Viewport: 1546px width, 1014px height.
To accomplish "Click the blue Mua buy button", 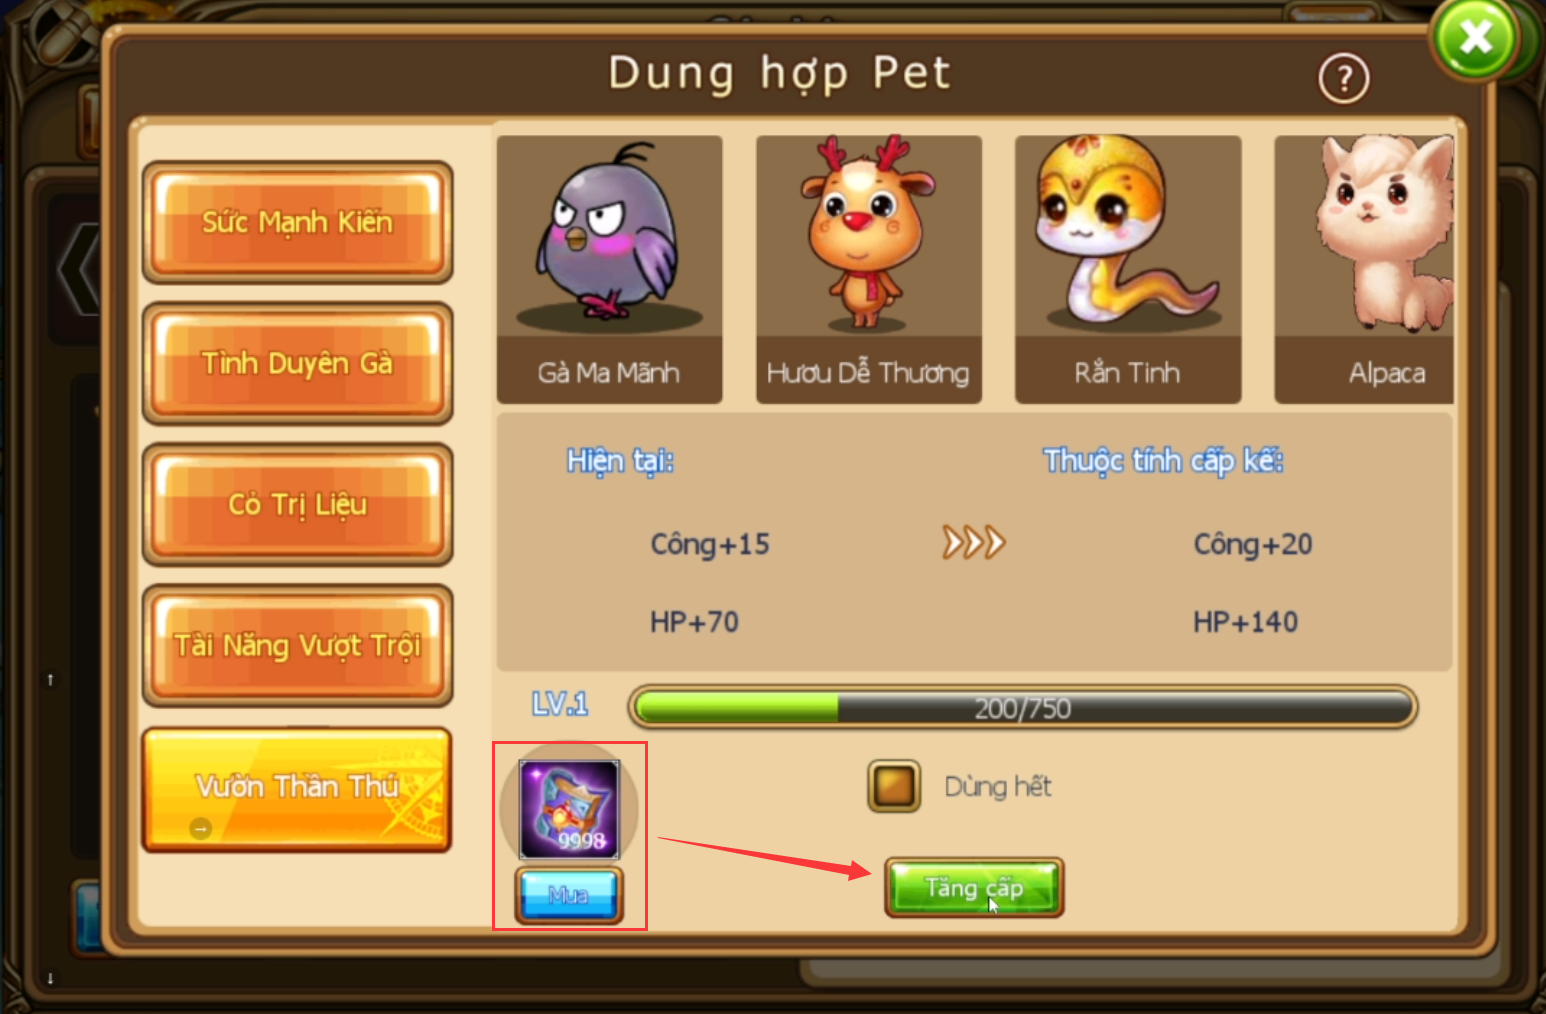I will [569, 894].
